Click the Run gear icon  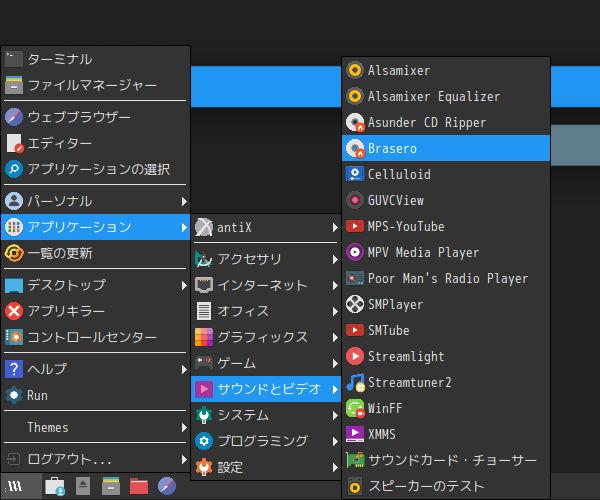tap(14, 395)
